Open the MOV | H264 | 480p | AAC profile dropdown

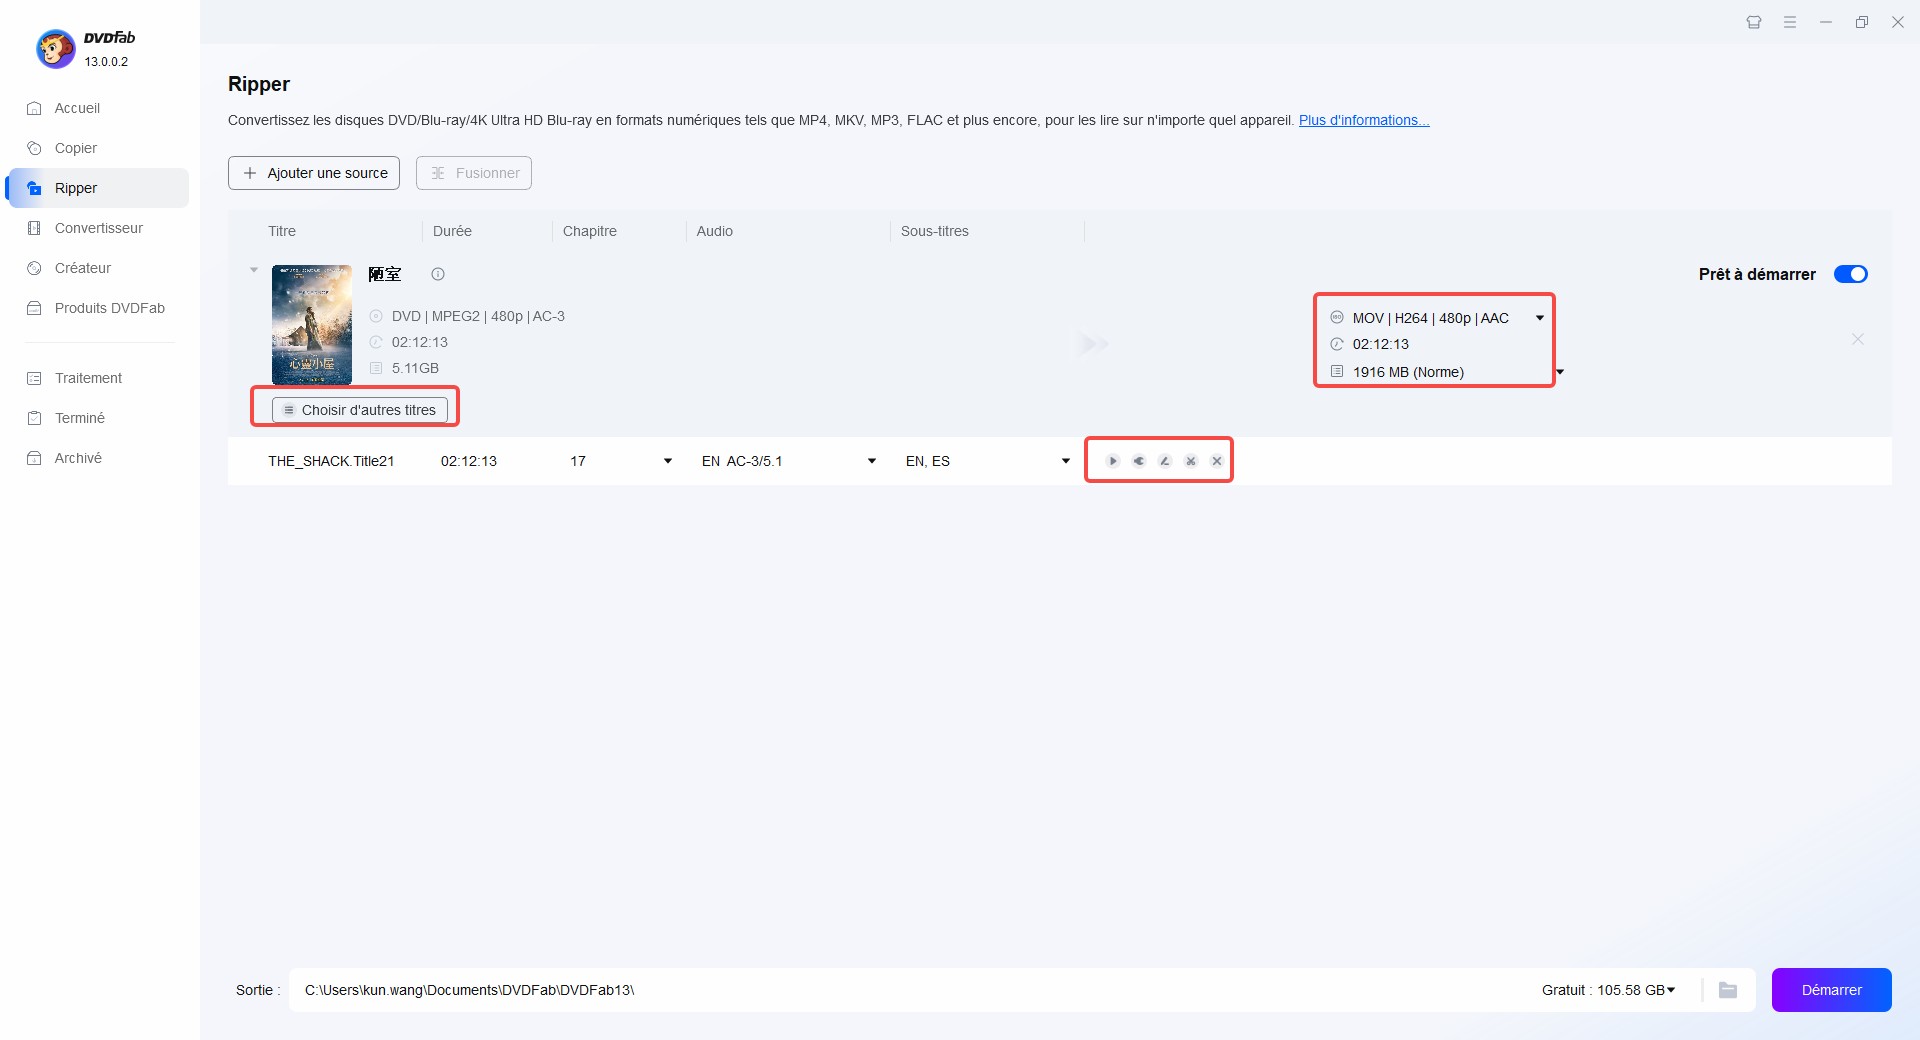click(x=1540, y=318)
